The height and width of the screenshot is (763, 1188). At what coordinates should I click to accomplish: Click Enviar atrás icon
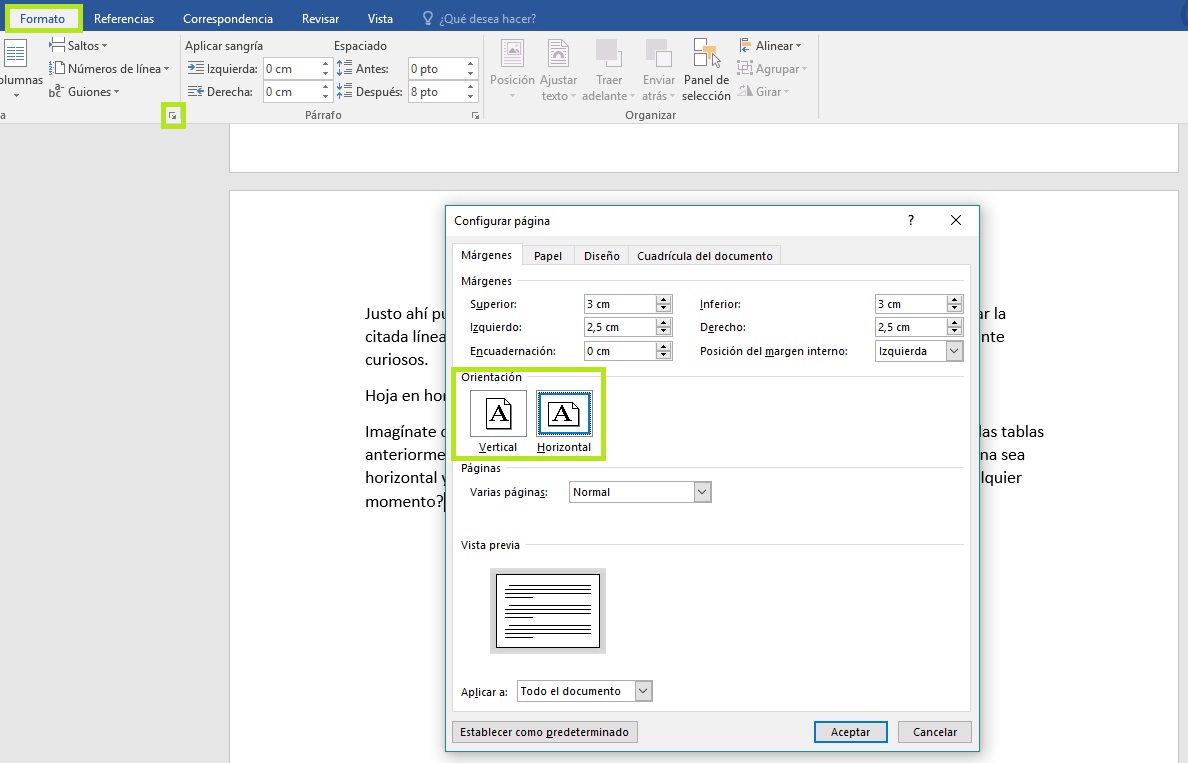658,70
